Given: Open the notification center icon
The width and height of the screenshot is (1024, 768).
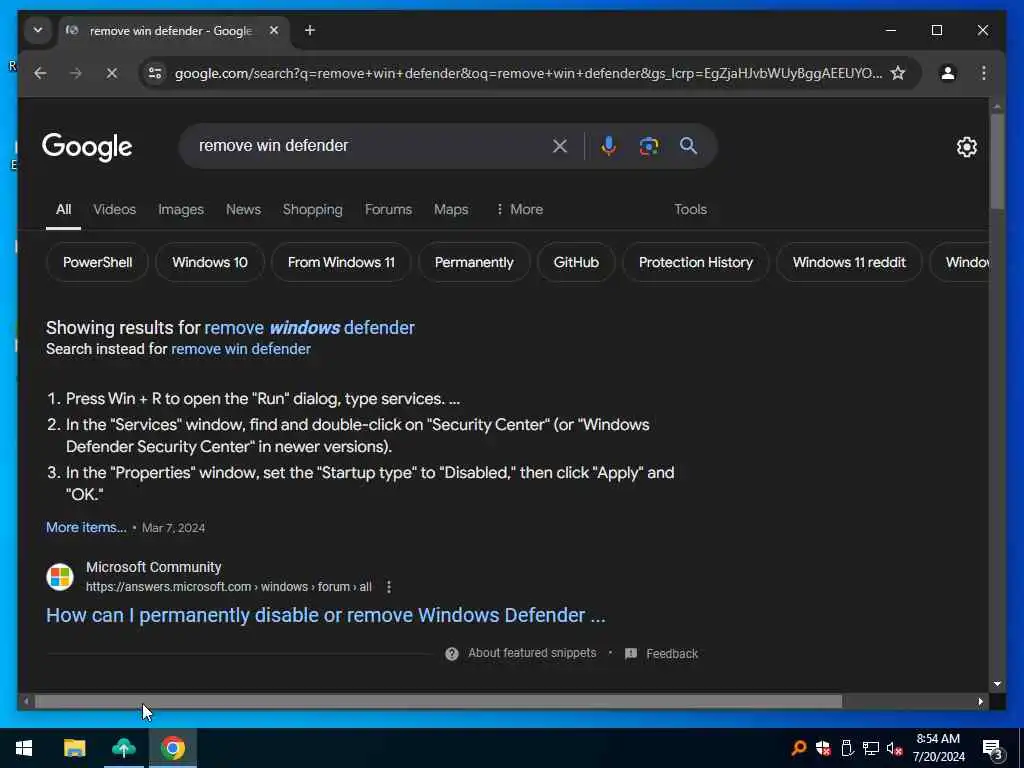Looking at the screenshot, I should click(x=992, y=749).
